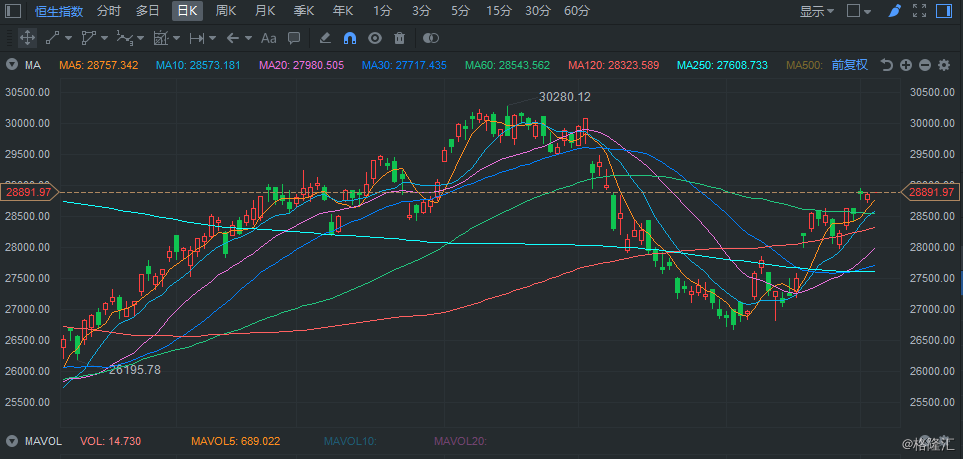Switch to 分时 intraday tab

point(109,10)
